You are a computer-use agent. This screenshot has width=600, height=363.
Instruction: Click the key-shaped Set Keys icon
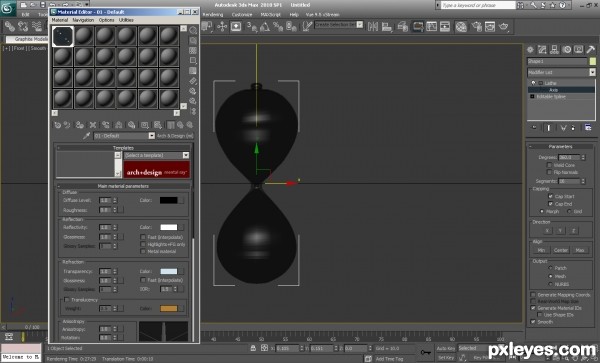point(426,352)
